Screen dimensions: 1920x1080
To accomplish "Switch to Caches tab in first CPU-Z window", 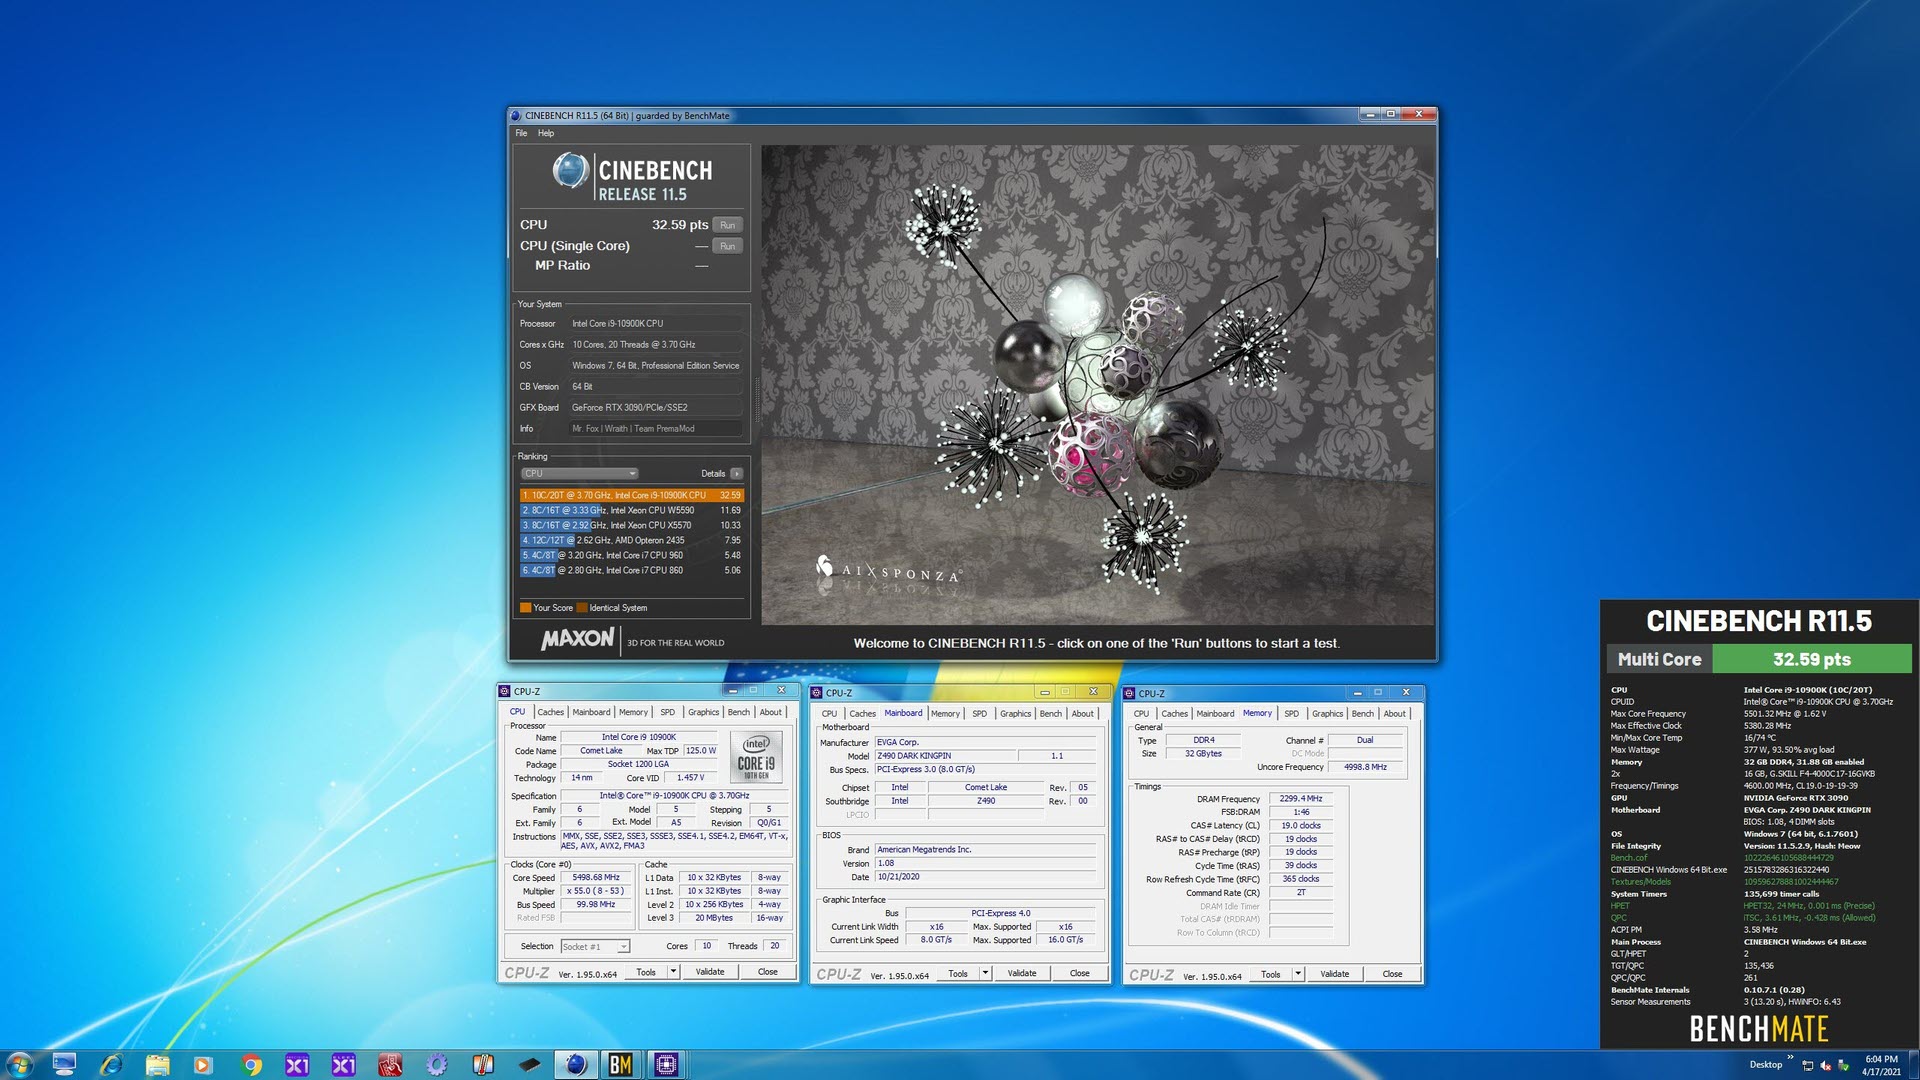I will pyautogui.click(x=550, y=712).
